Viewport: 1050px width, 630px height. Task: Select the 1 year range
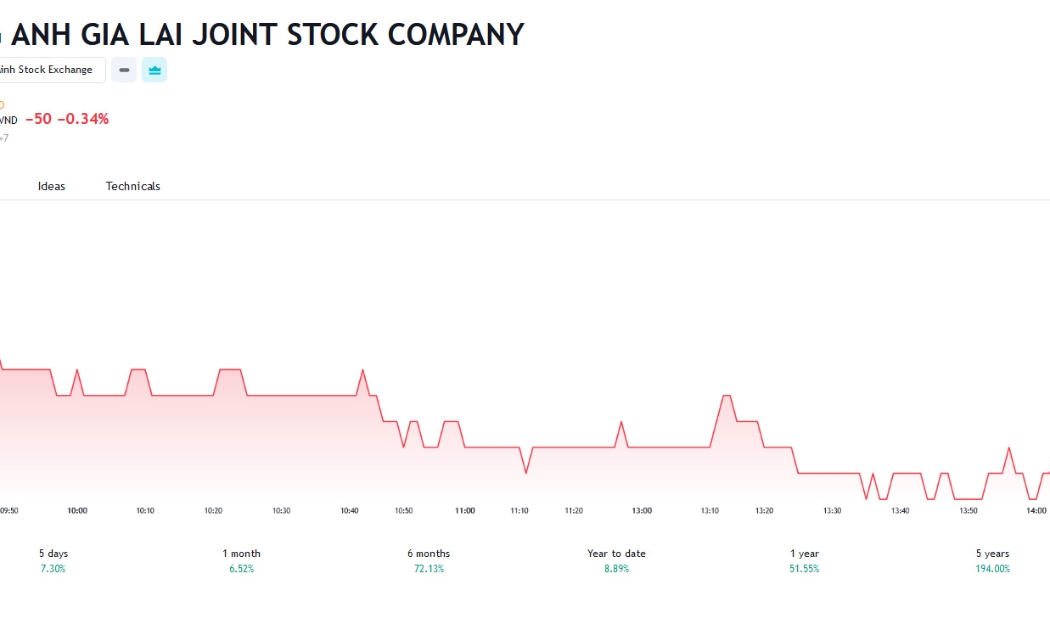[804, 560]
